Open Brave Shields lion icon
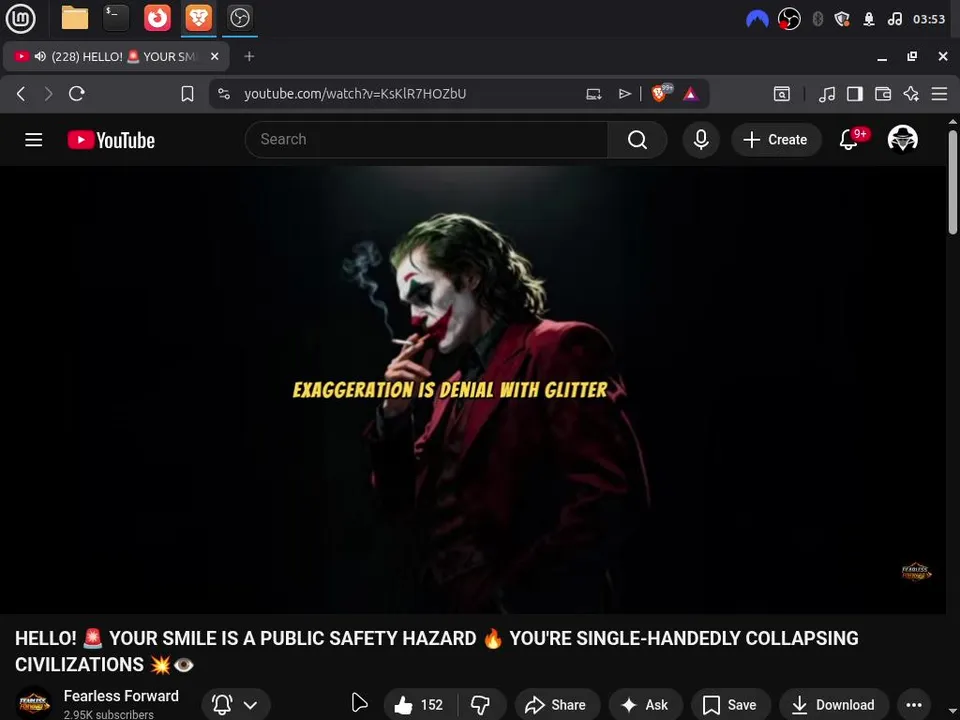Screen dimensions: 960x720 pyautogui.click(x=661, y=93)
